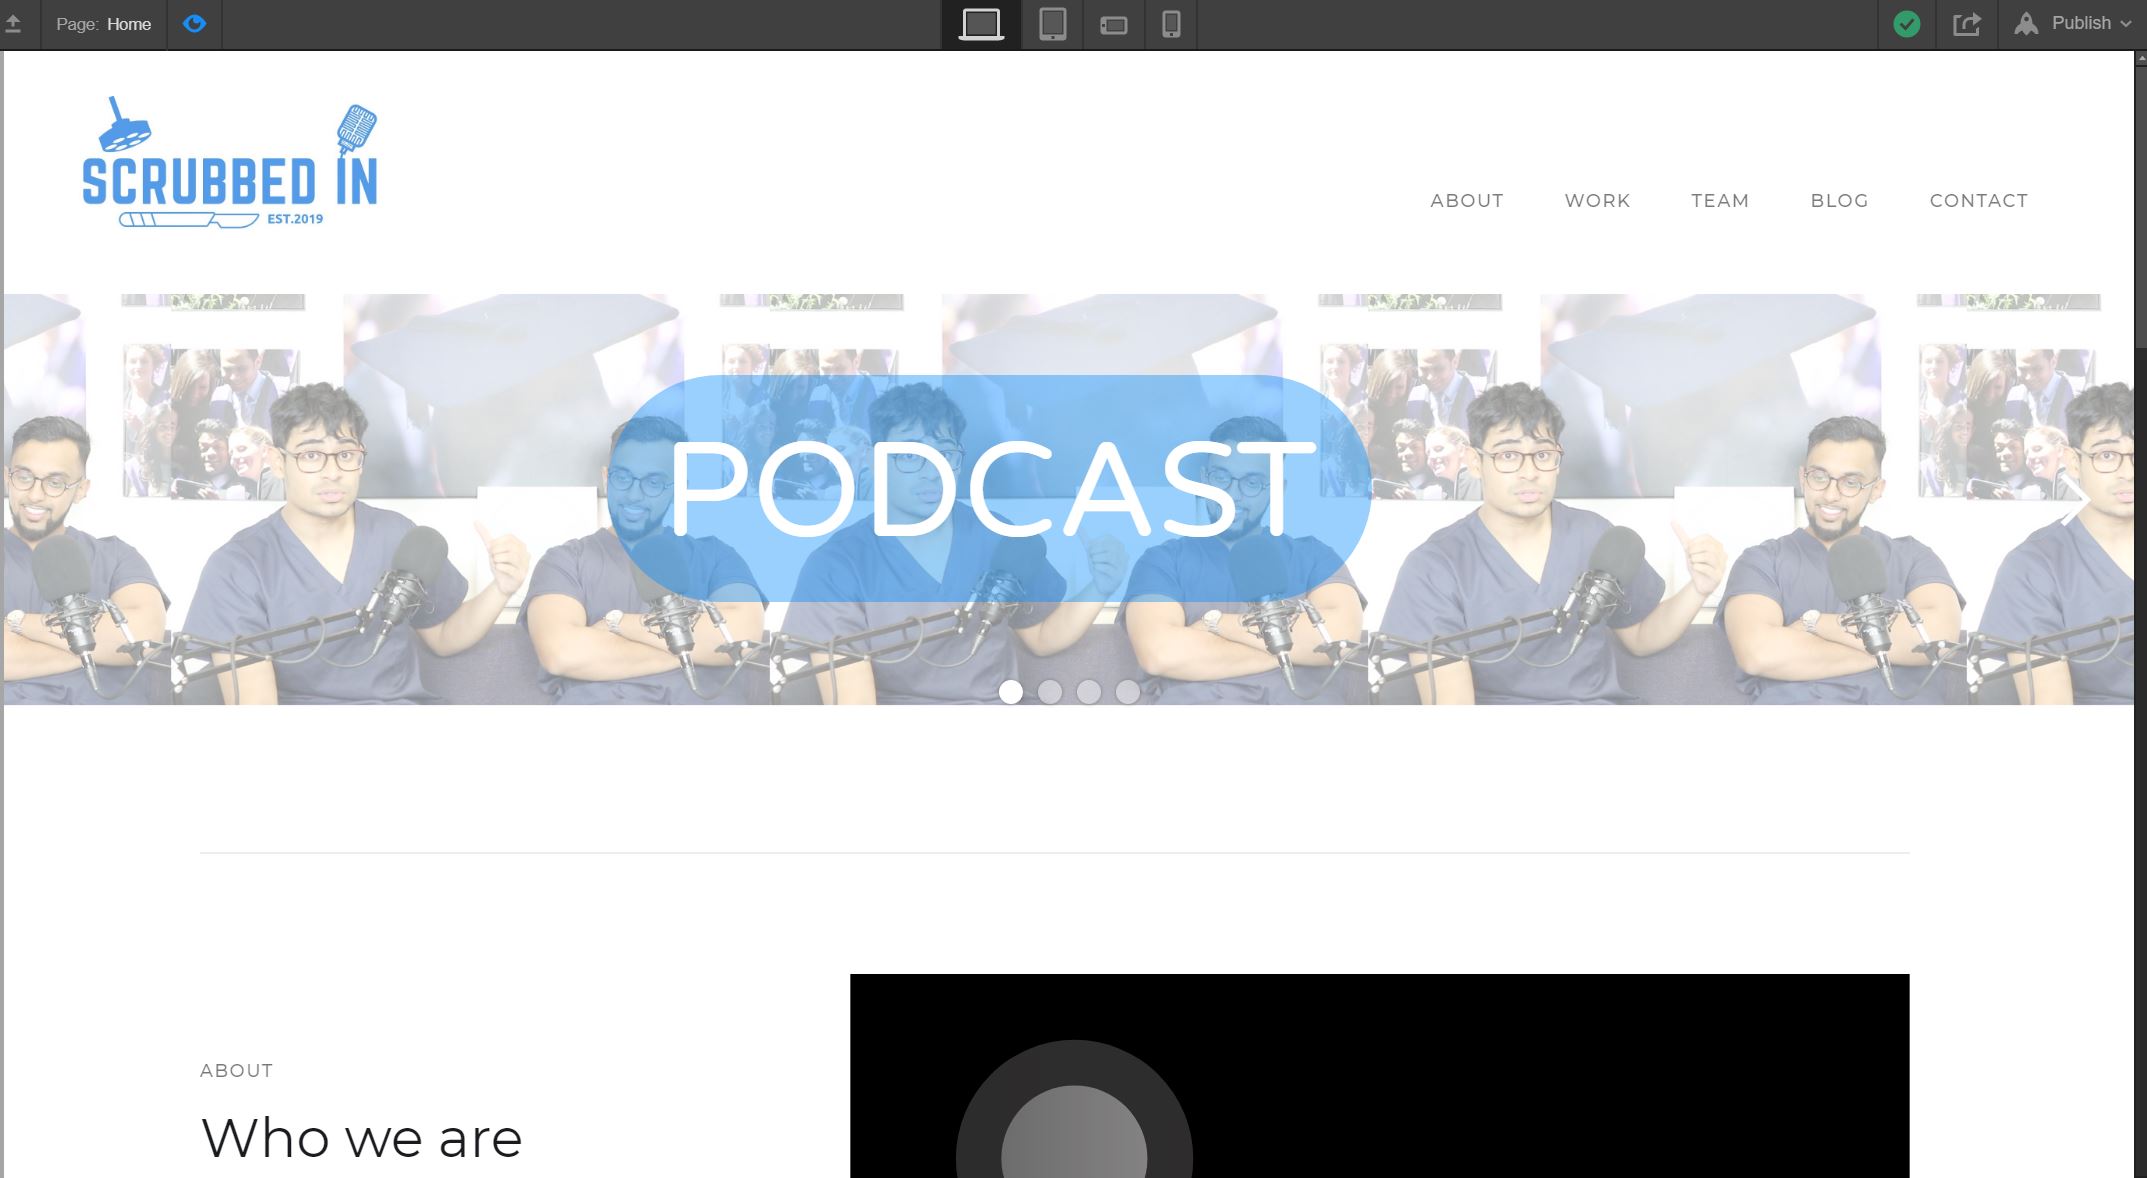Switch to mobile landscape view
This screenshot has height=1178, width=2147.
point(1113,25)
